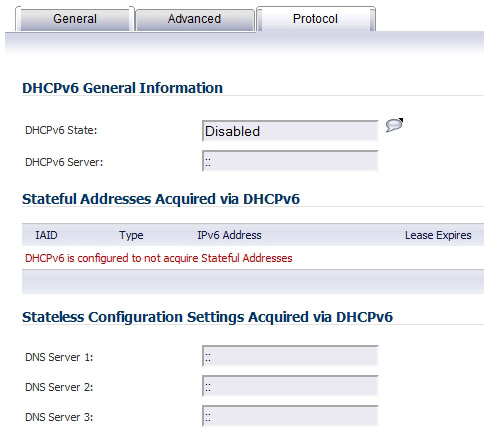The width and height of the screenshot is (484, 434).
Task: Click the DHCPv6 State label
Action: tap(61, 130)
